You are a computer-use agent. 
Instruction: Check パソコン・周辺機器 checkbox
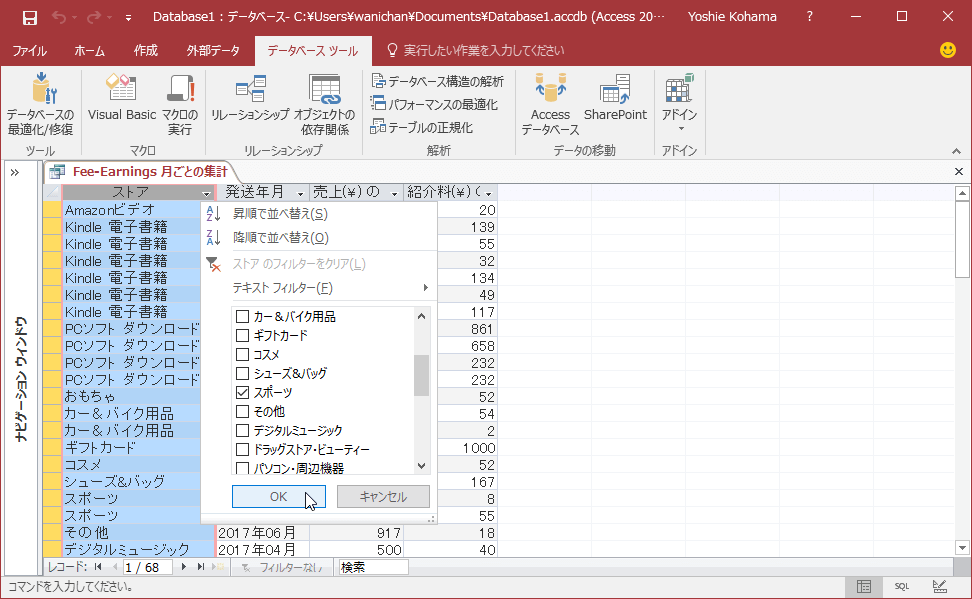[x=242, y=468]
